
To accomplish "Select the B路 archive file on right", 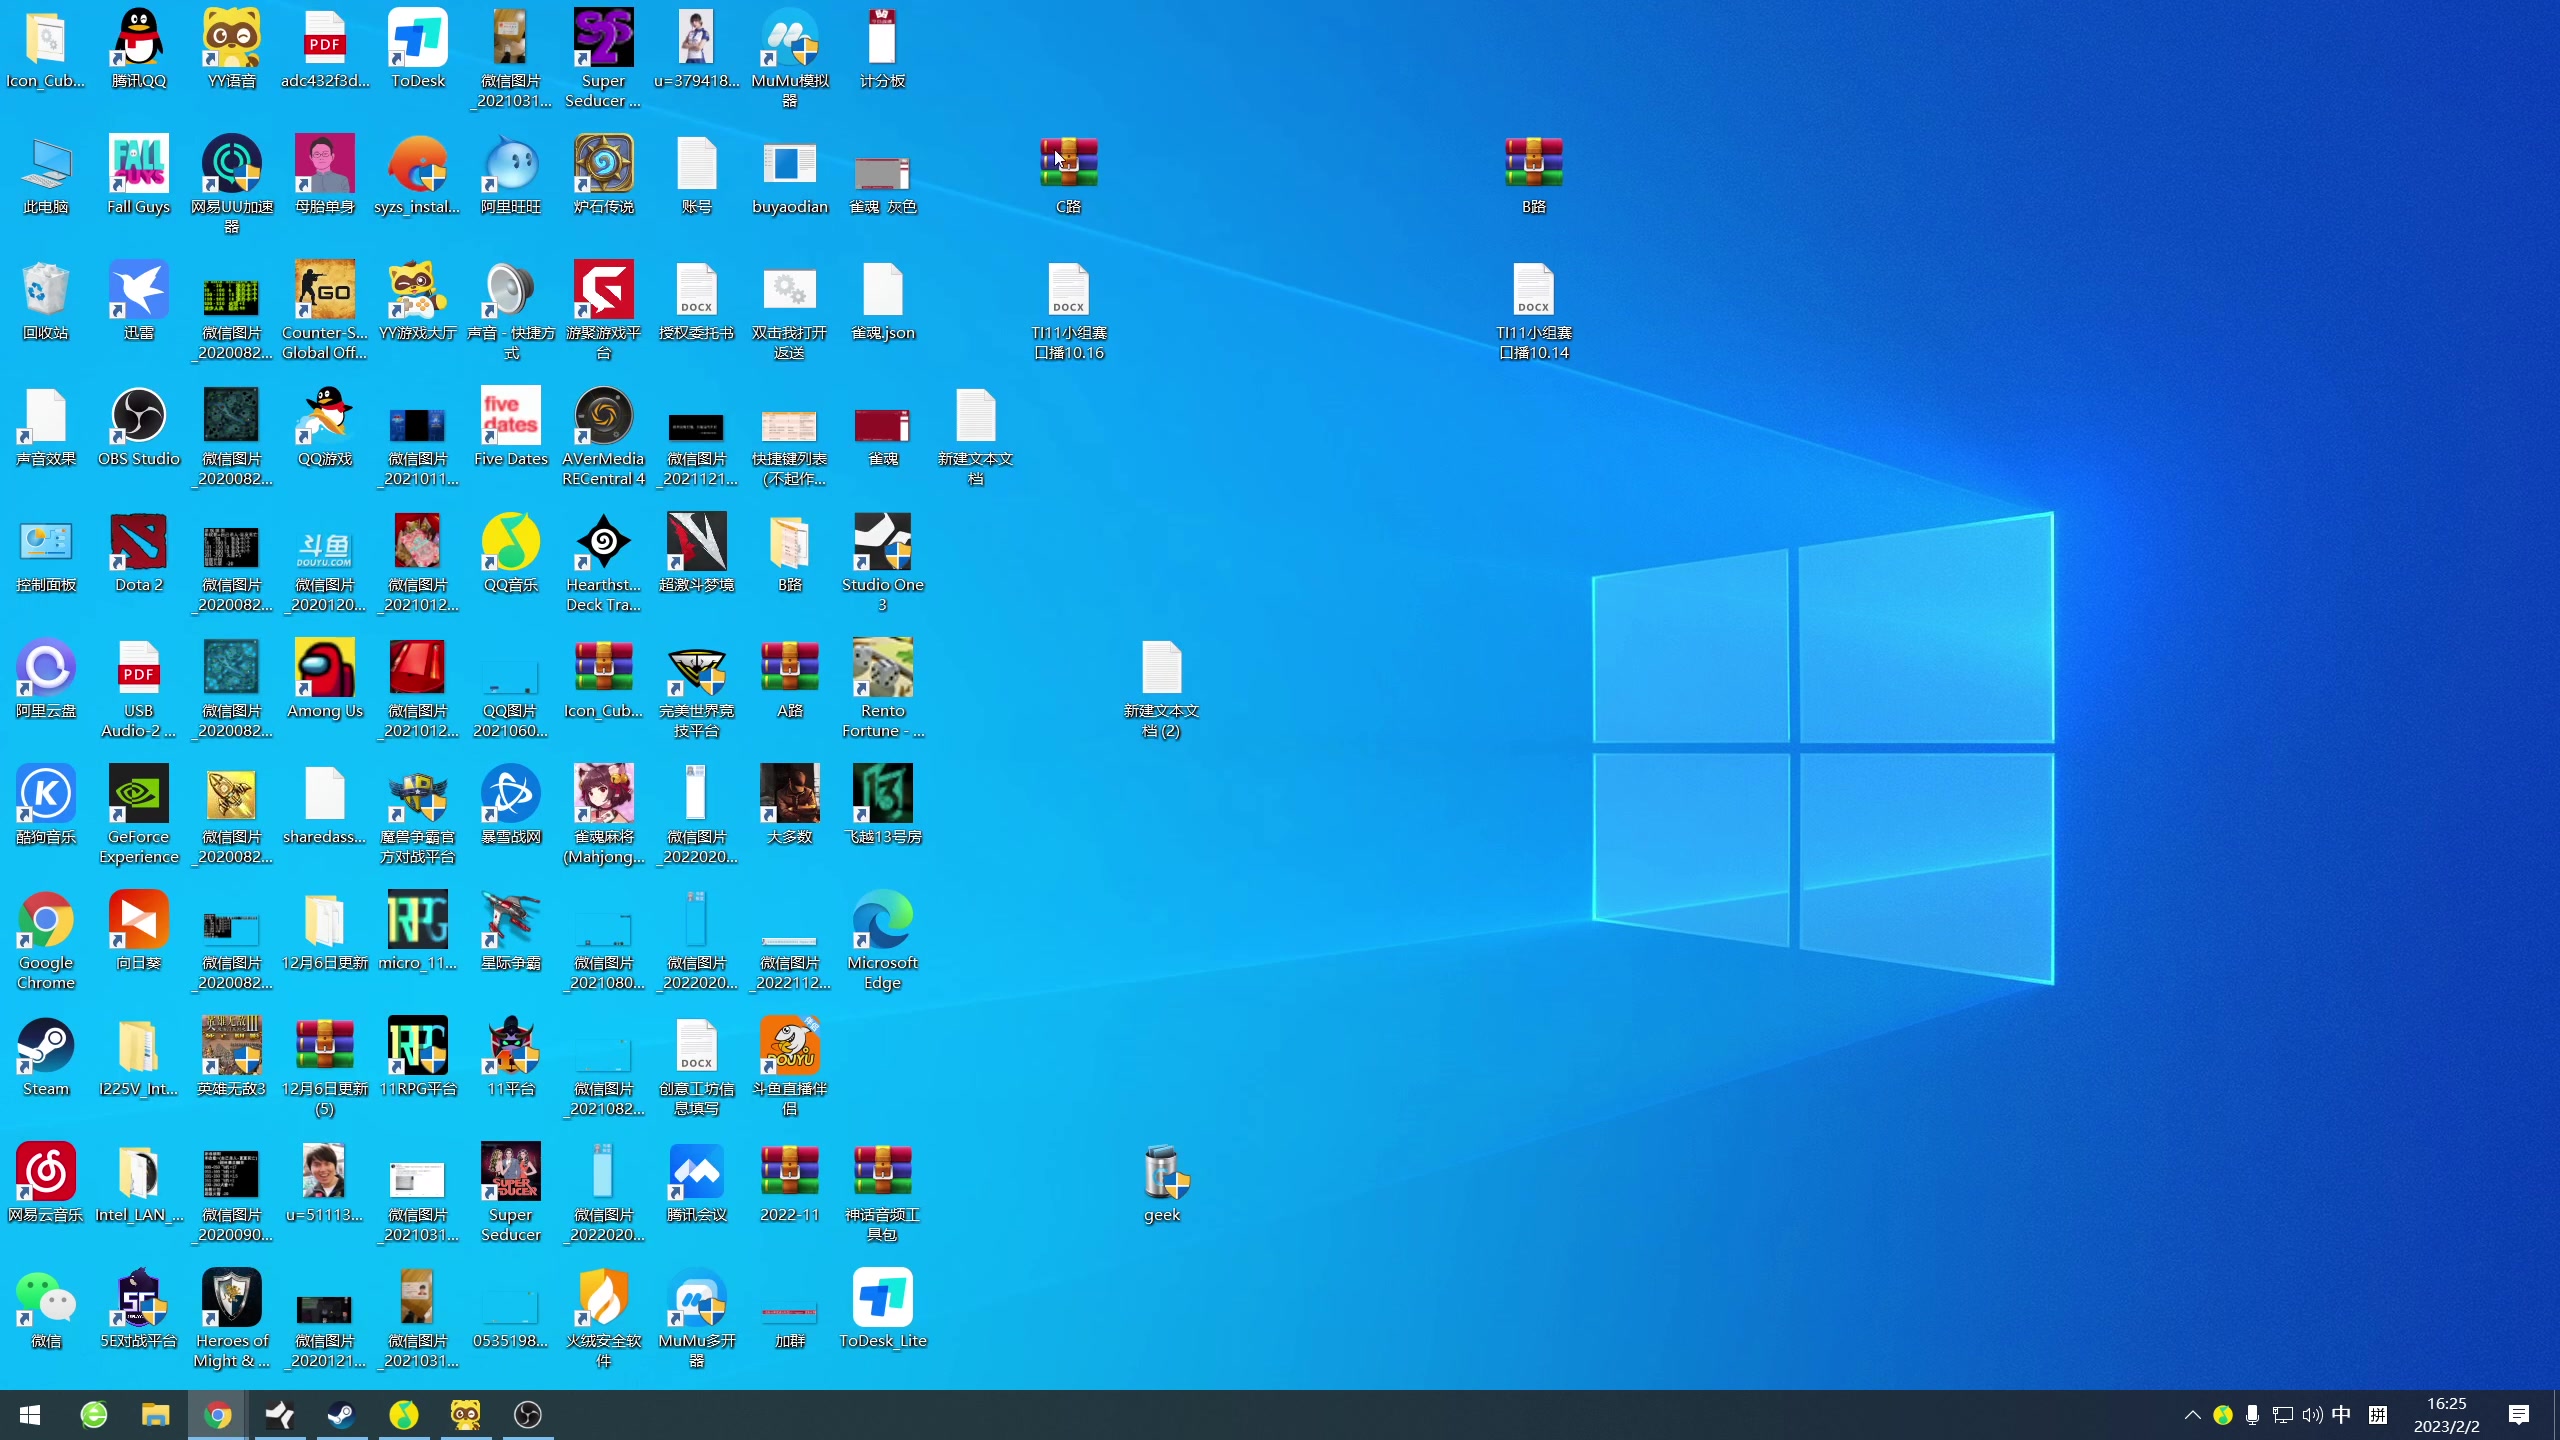I will [x=1534, y=176].
